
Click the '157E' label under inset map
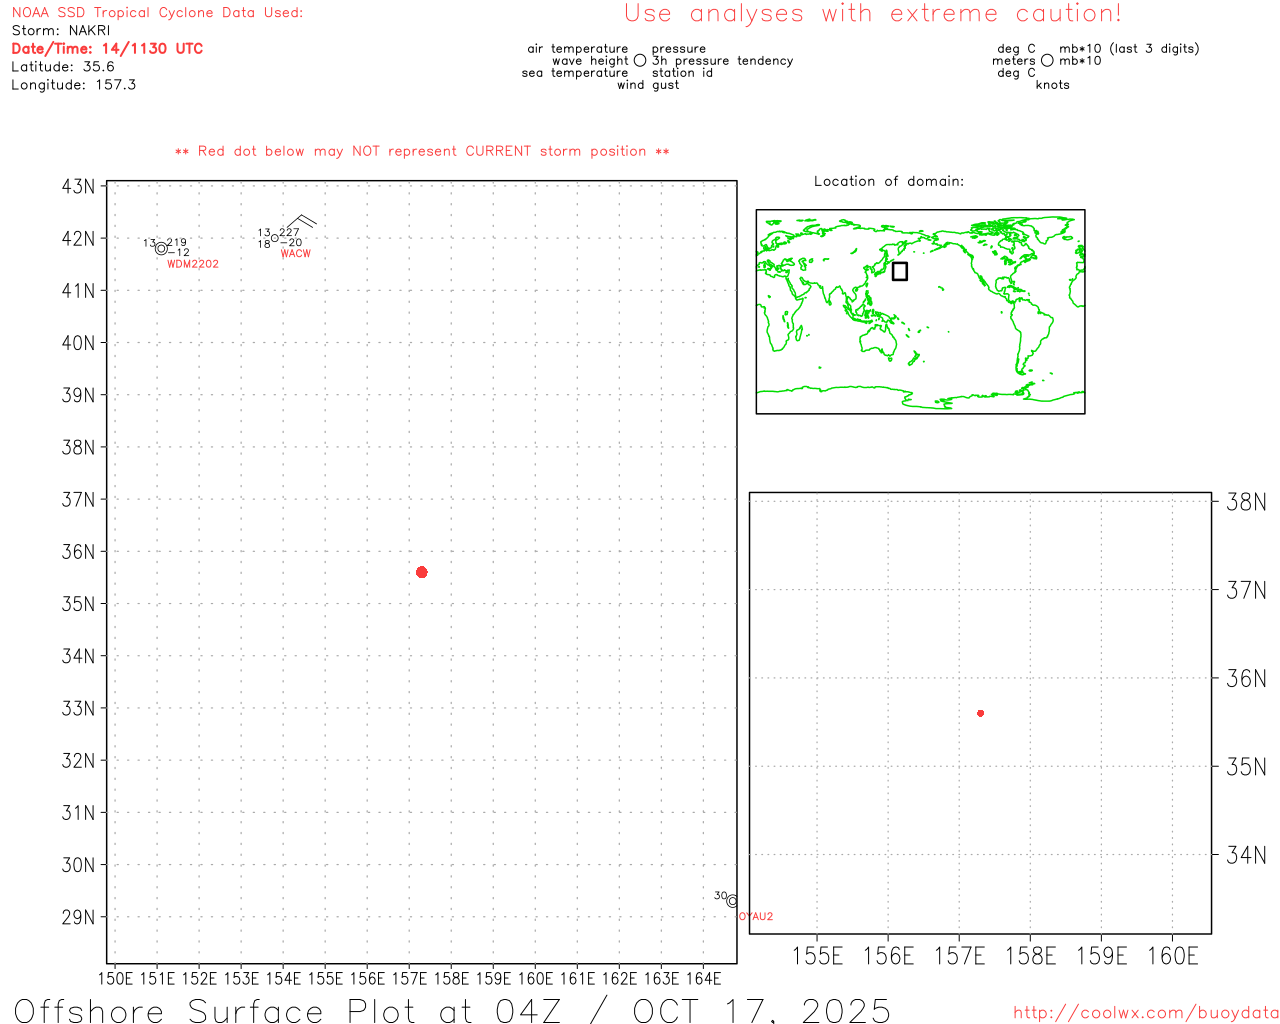[959, 957]
